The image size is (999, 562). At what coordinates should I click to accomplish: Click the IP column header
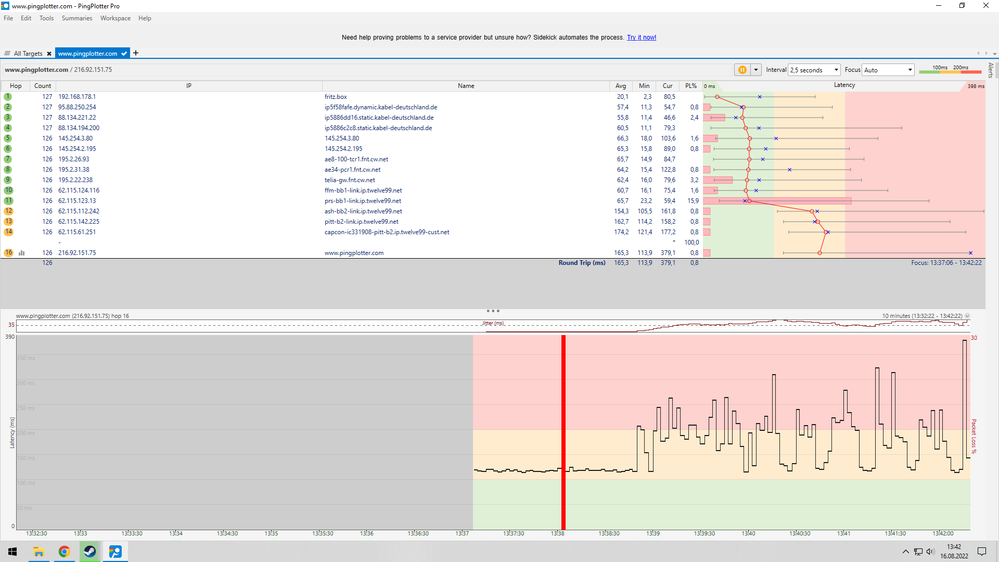[189, 86]
